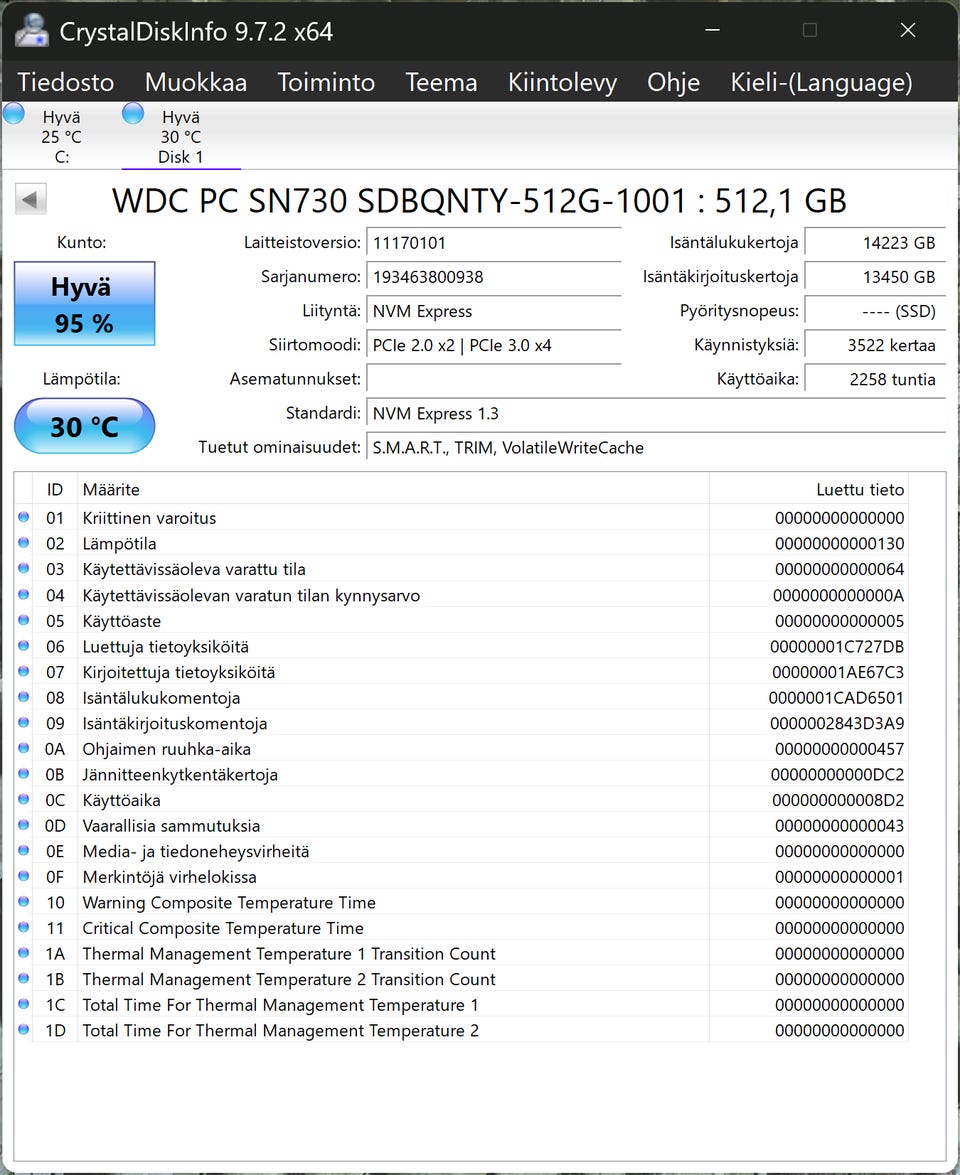Screen dimensions: 960x1175
Task: Open the Ohje help menu
Action: point(673,82)
